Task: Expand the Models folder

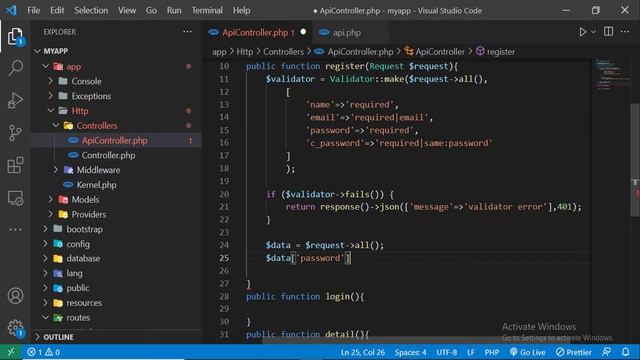Action: point(51,199)
